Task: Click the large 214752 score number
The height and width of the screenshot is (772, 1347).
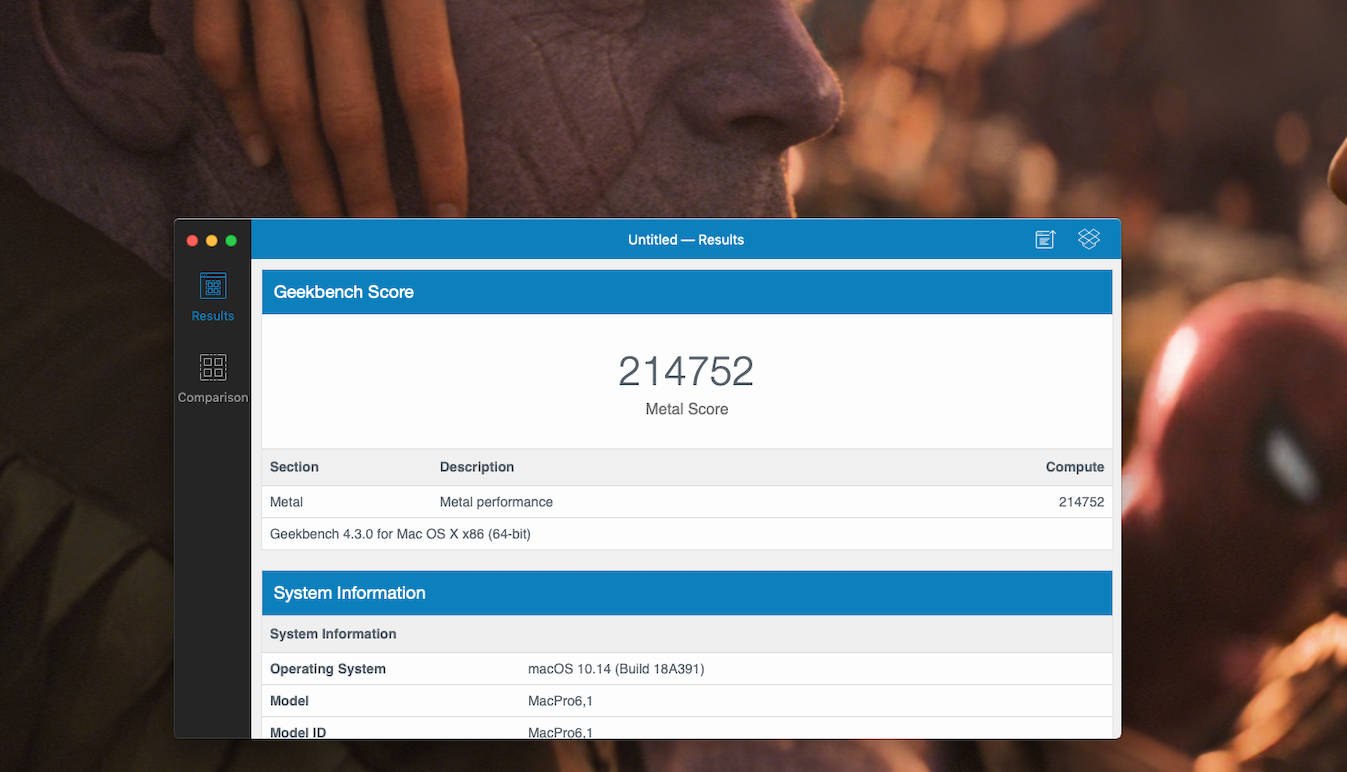Action: pos(686,371)
